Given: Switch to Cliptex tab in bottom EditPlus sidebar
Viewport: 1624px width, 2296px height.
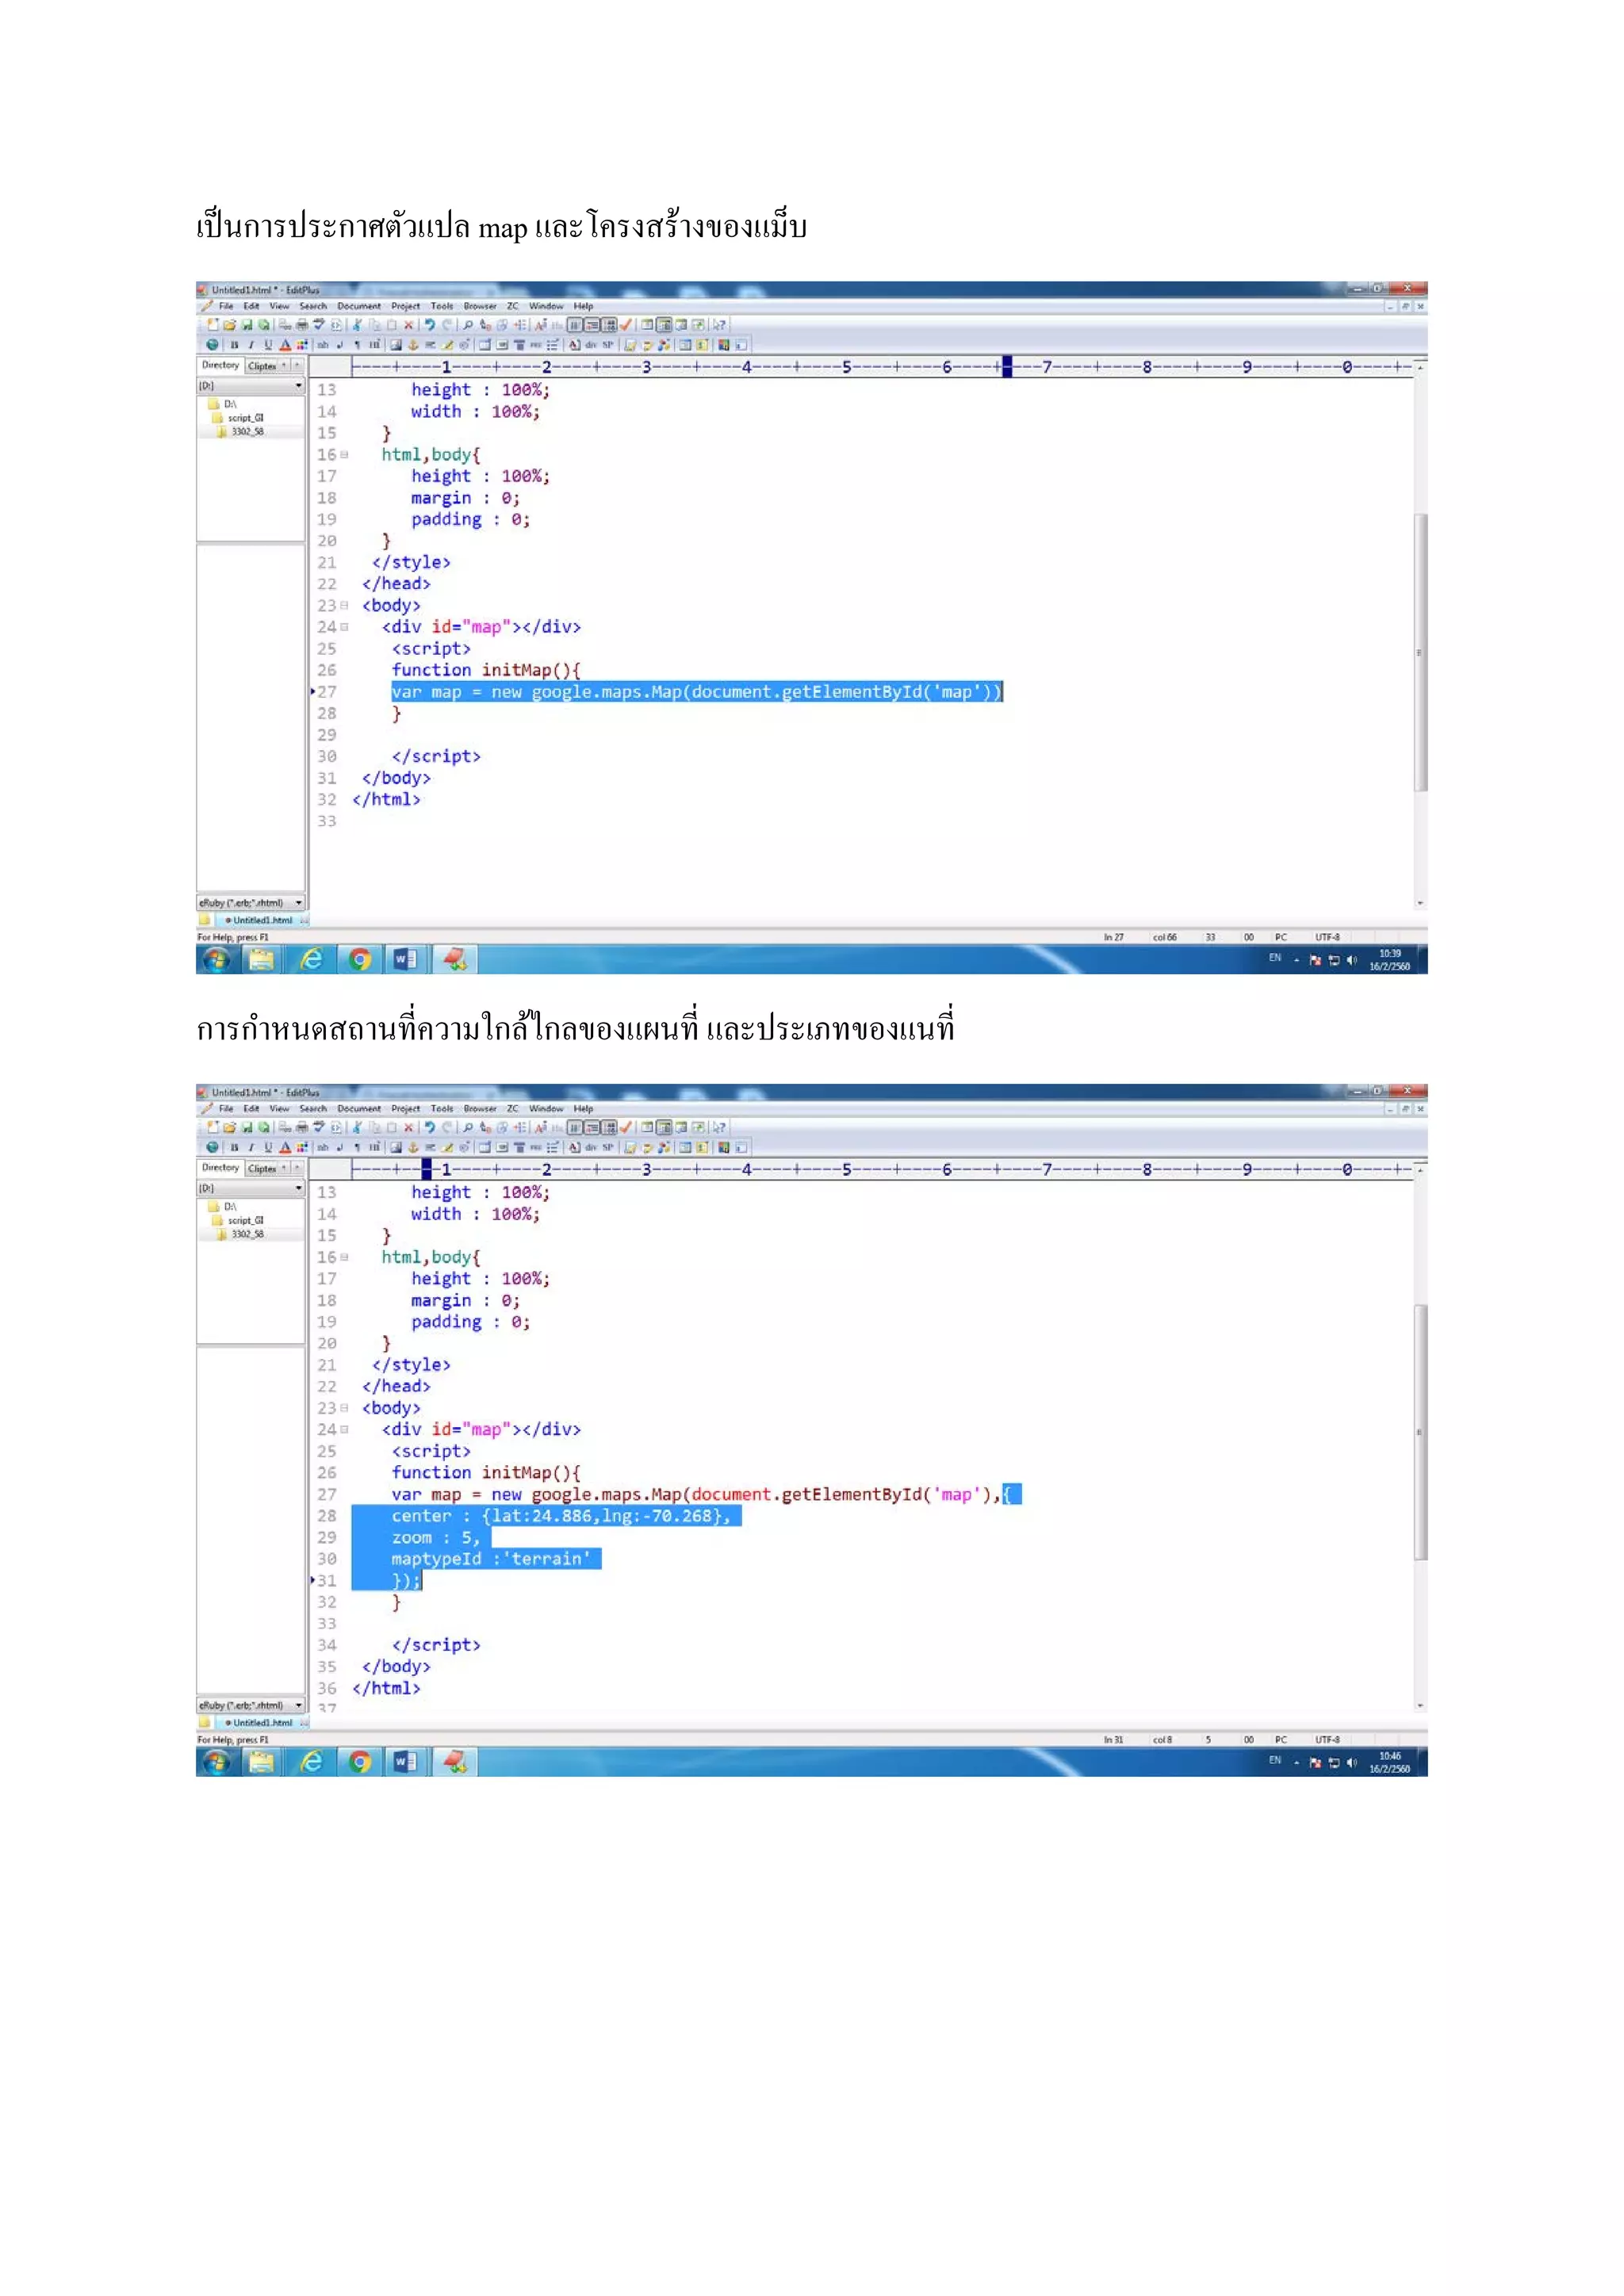Looking at the screenshot, I should pyautogui.click(x=262, y=1168).
